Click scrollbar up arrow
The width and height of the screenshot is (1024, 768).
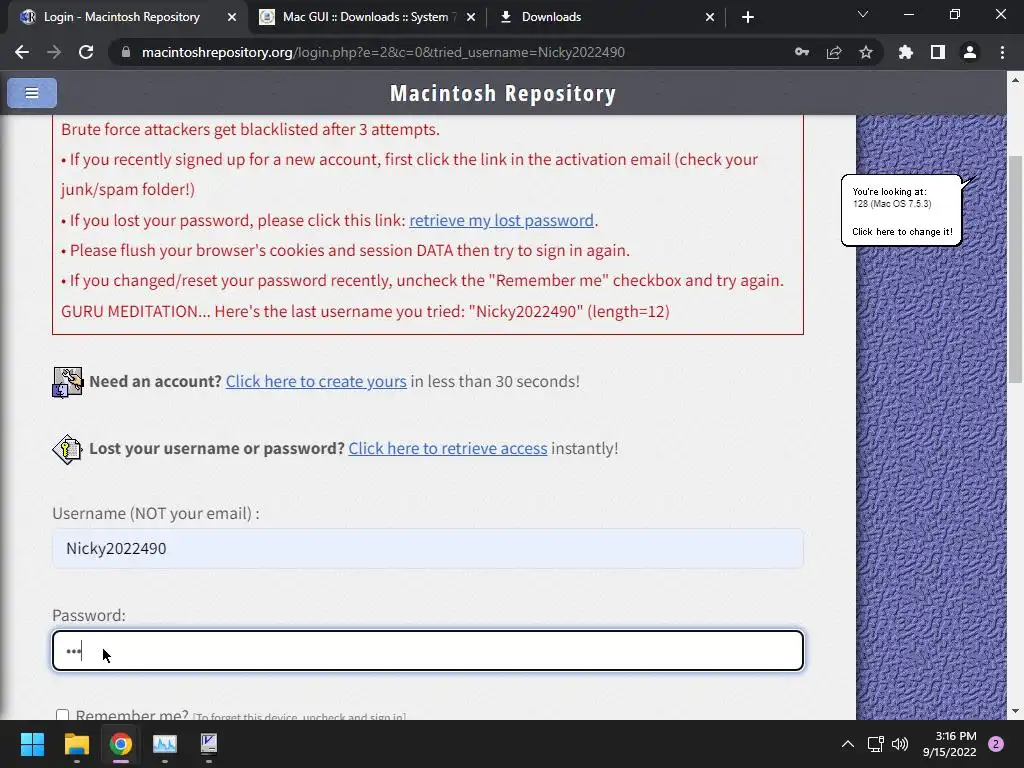[x=1015, y=80]
